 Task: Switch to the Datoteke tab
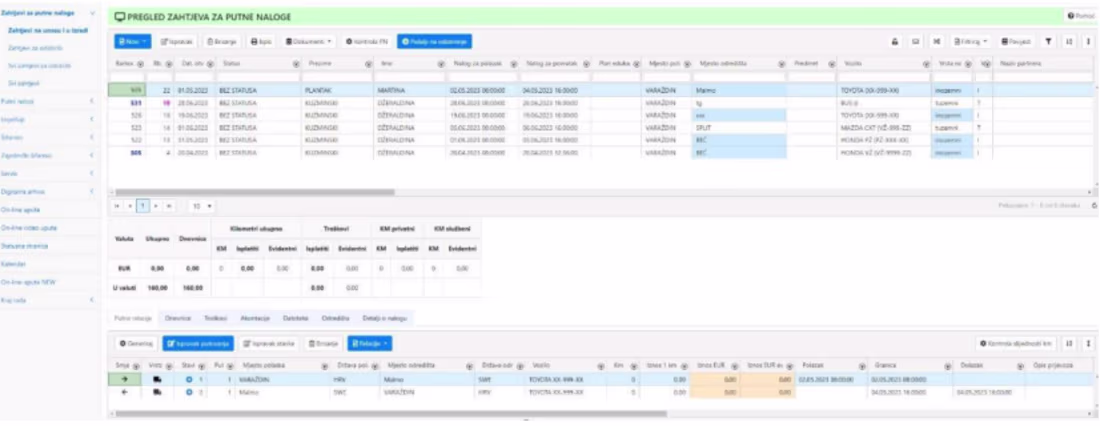[x=296, y=318]
